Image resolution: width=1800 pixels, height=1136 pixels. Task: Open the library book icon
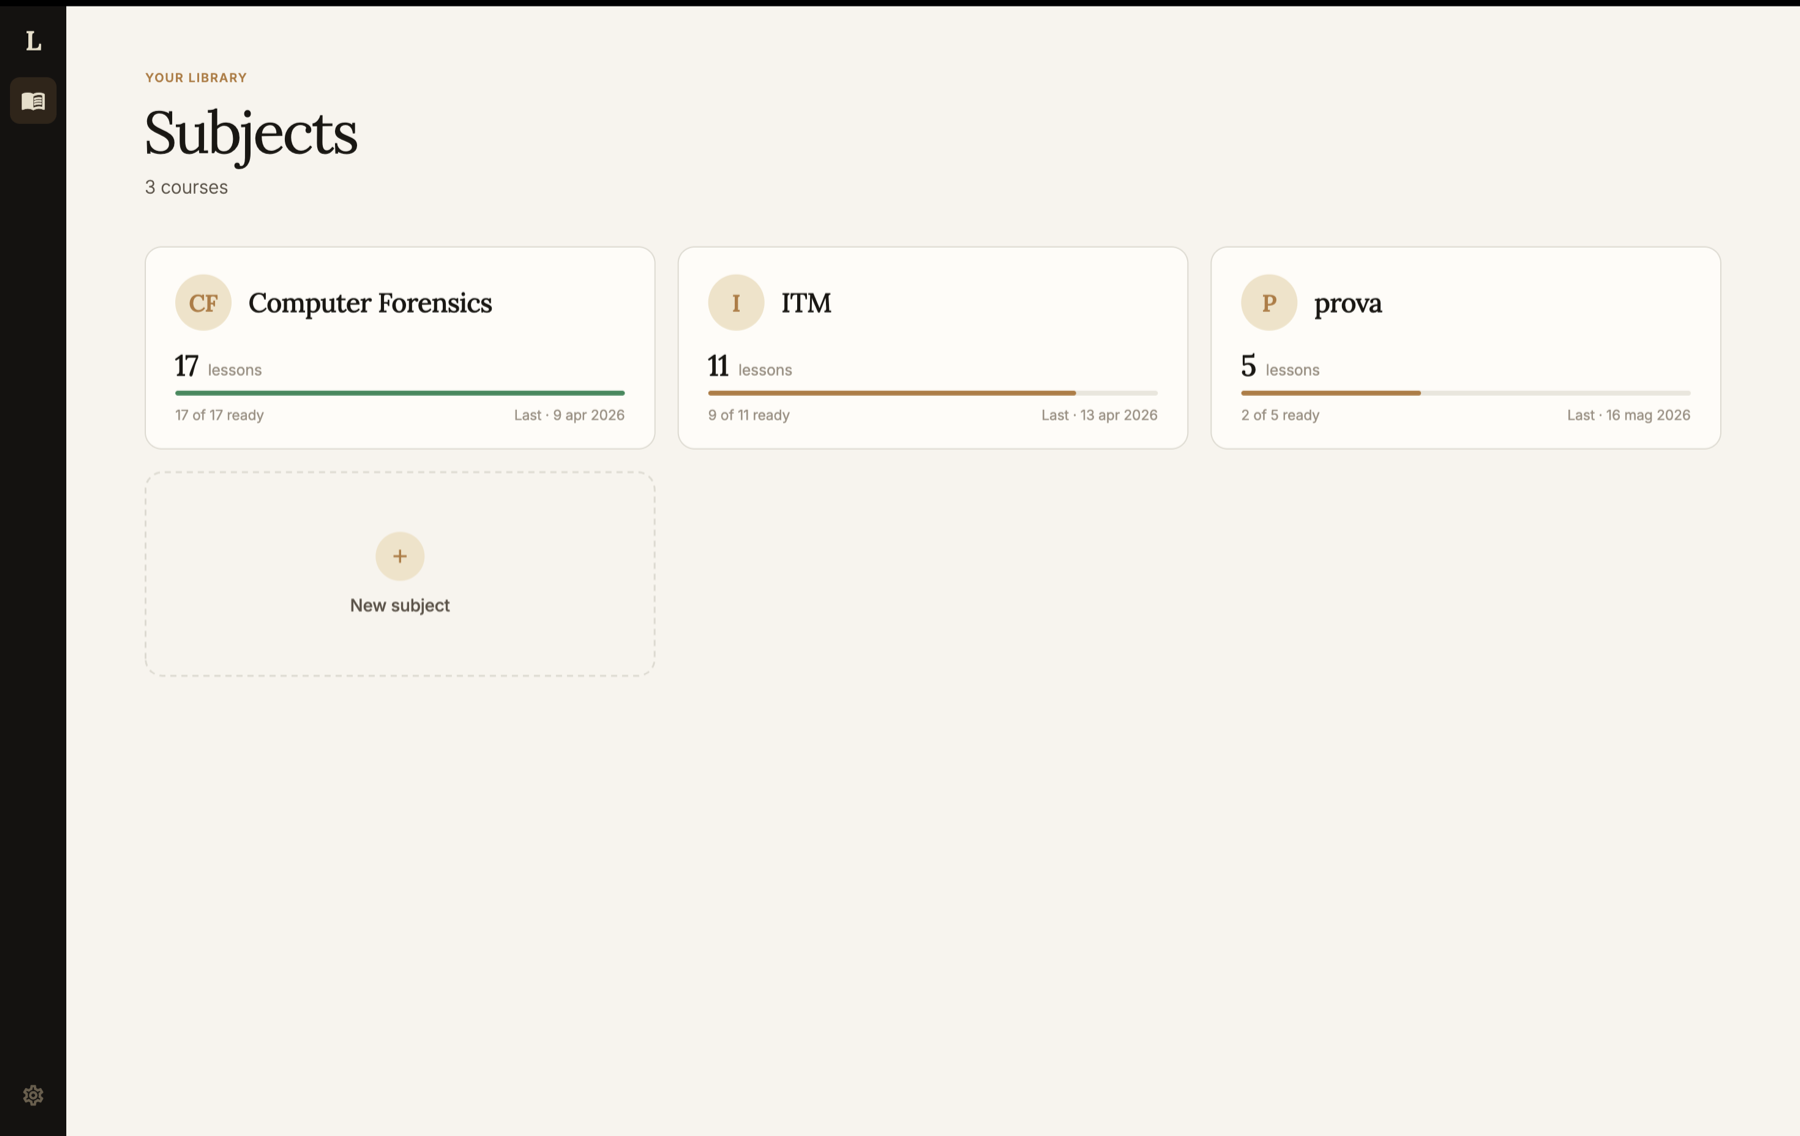point(33,101)
